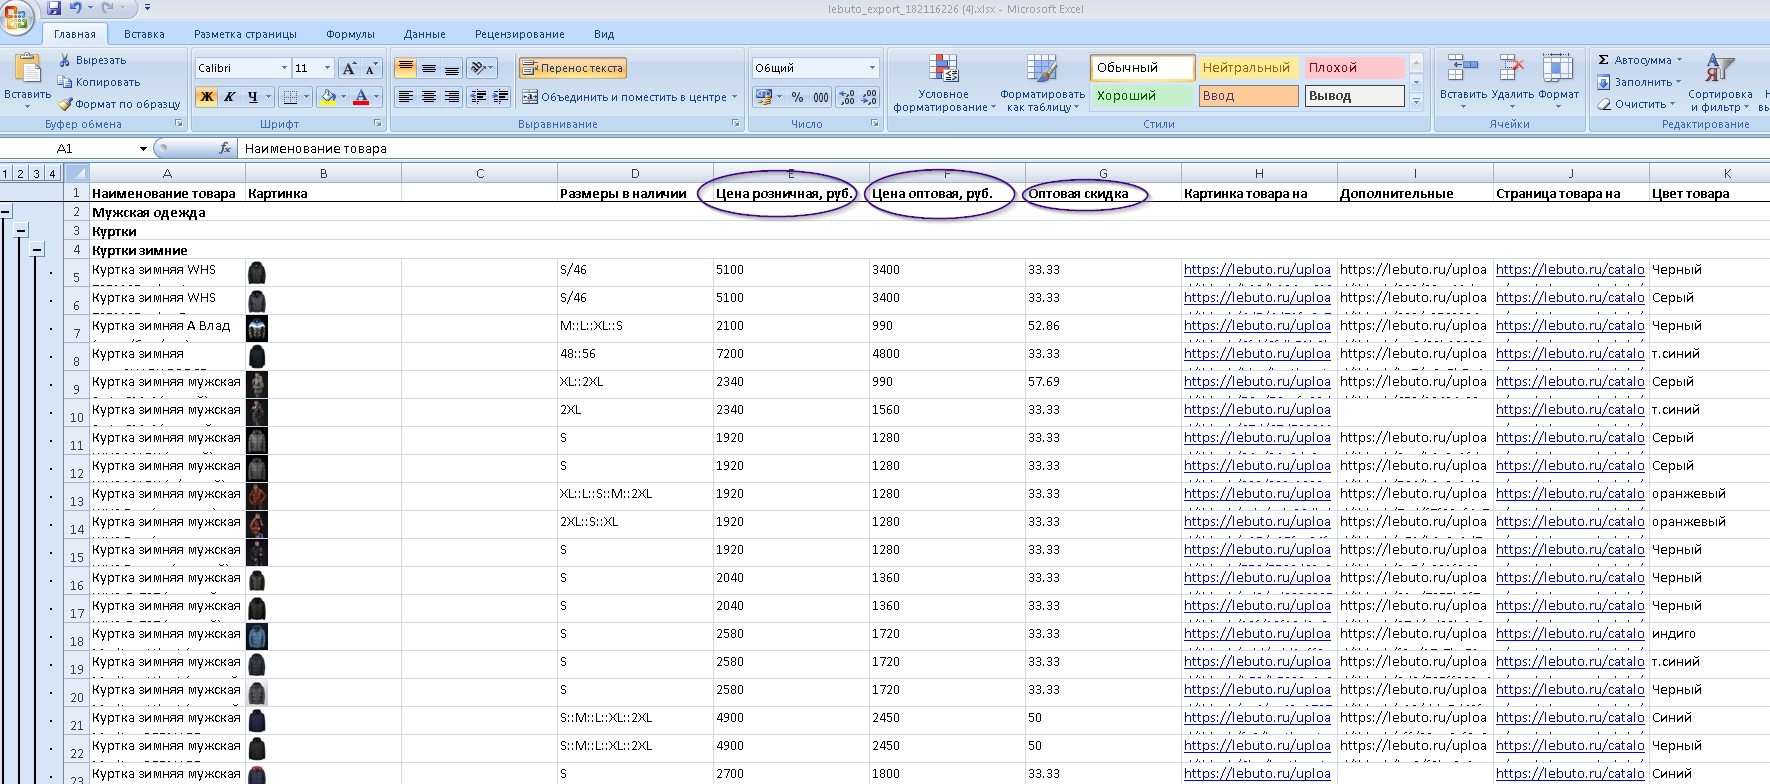Open the product image link in row 7

[x=1257, y=326]
